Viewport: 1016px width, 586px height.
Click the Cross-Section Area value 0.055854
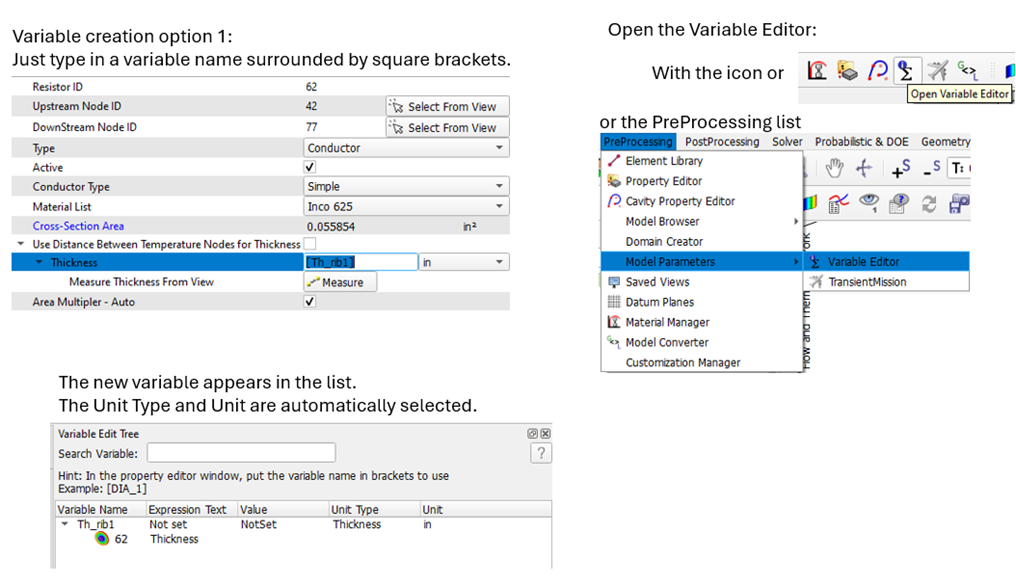pyautogui.click(x=330, y=226)
